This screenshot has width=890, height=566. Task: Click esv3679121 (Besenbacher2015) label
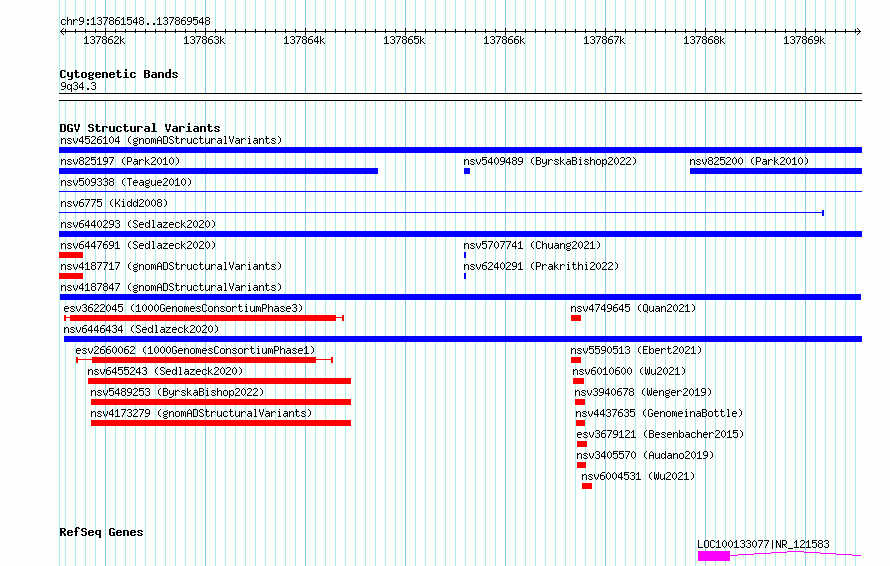pyautogui.click(x=660, y=434)
